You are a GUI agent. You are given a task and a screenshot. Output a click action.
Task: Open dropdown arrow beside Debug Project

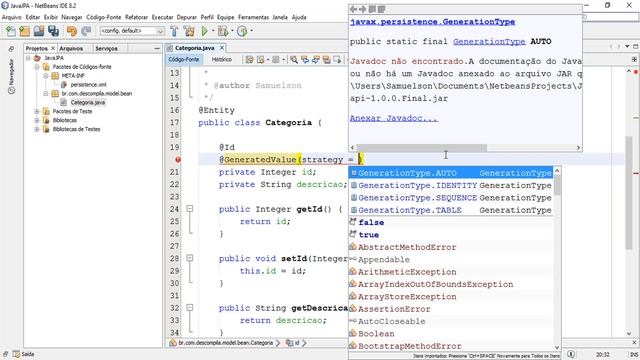tap(232, 31)
